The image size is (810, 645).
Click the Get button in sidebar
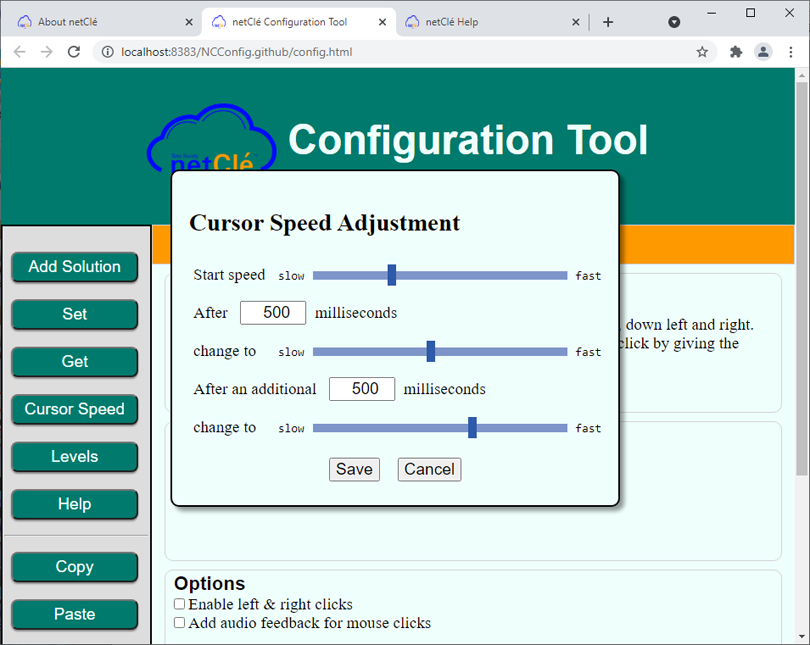(x=74, y=361)
